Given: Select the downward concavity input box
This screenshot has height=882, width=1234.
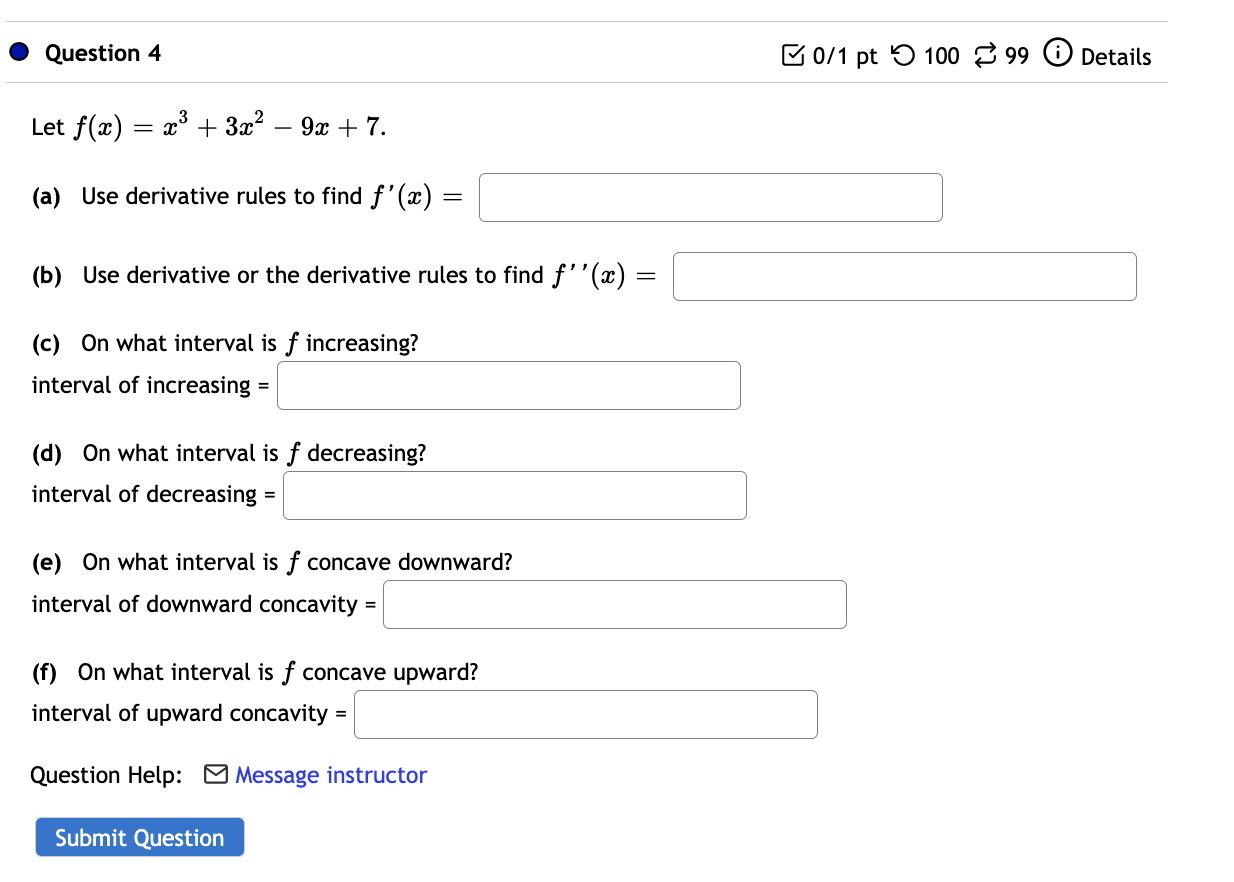Looking at the screenshot, I should (615, 604).
